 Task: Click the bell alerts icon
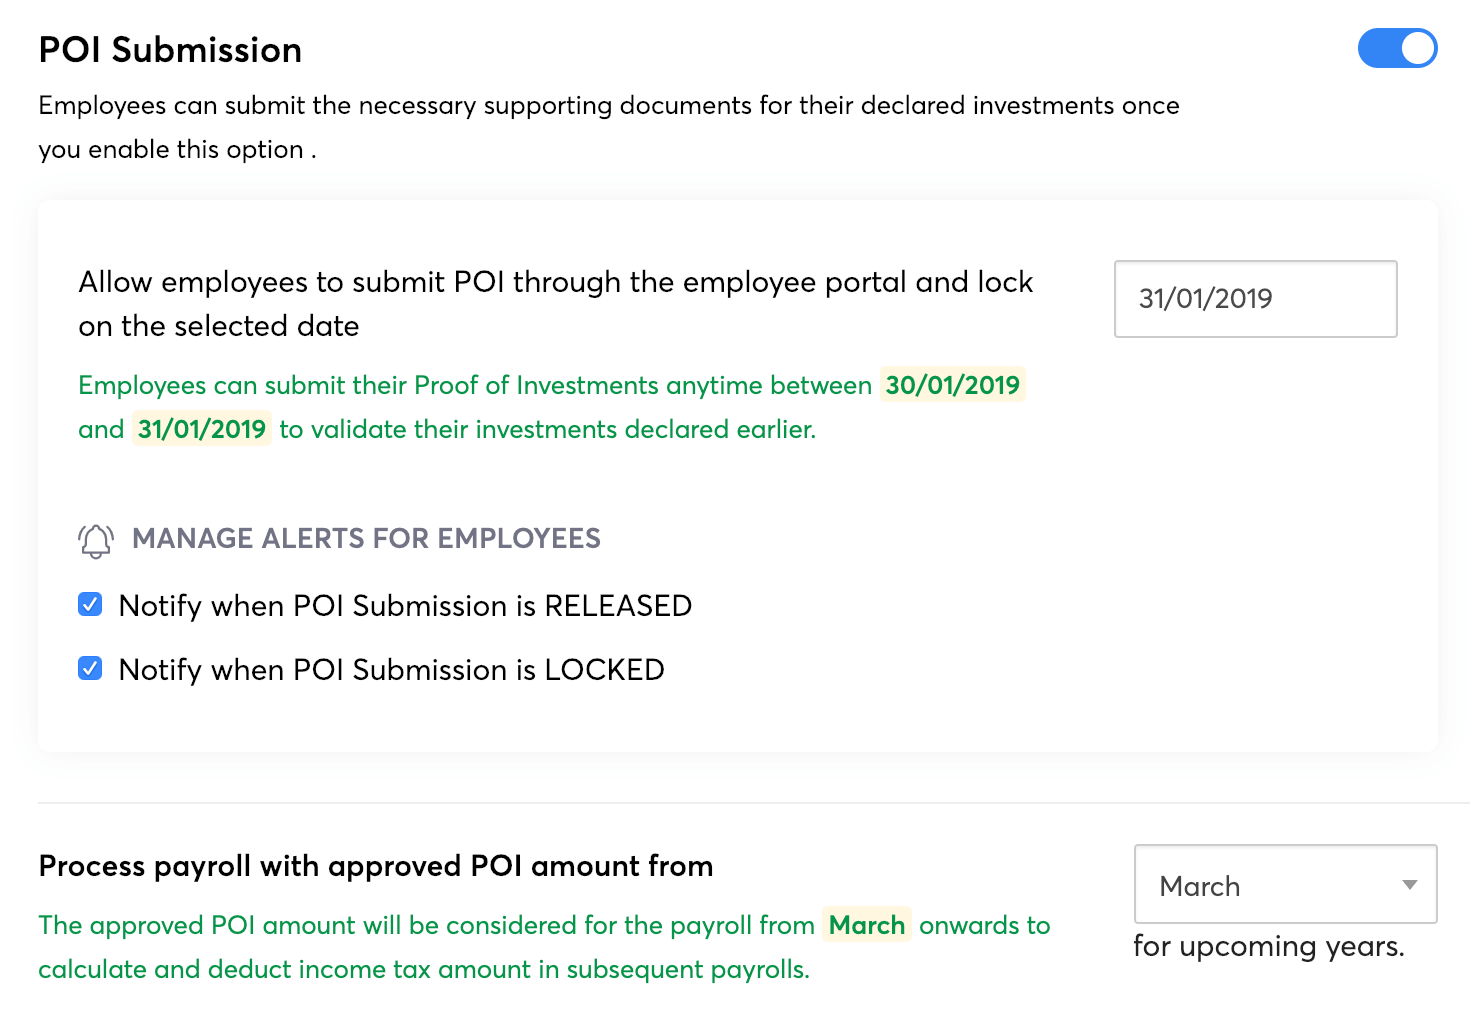(x=96, y=540)
